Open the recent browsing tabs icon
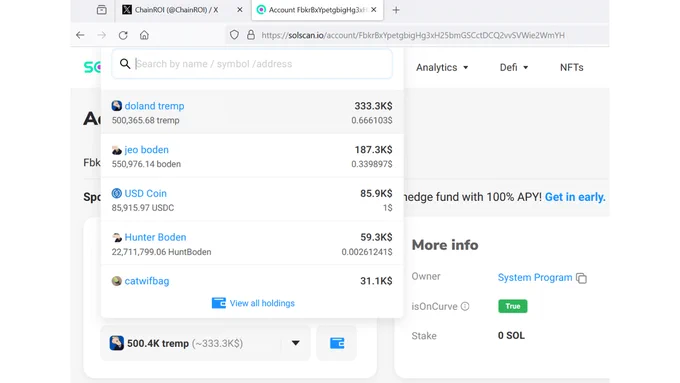 [x=101, y=10]
